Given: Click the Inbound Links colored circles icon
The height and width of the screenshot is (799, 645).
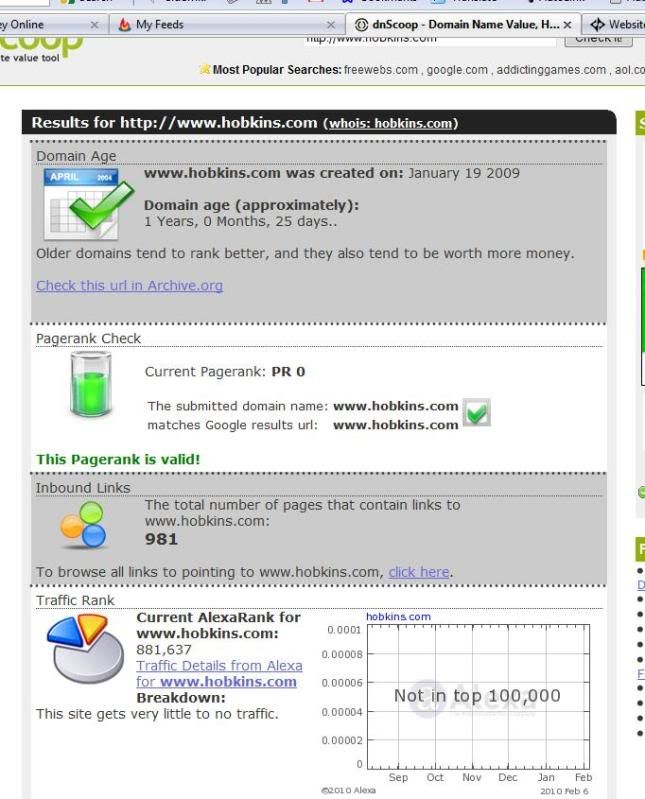Looking at the screenshot, I should pos(83,525).
